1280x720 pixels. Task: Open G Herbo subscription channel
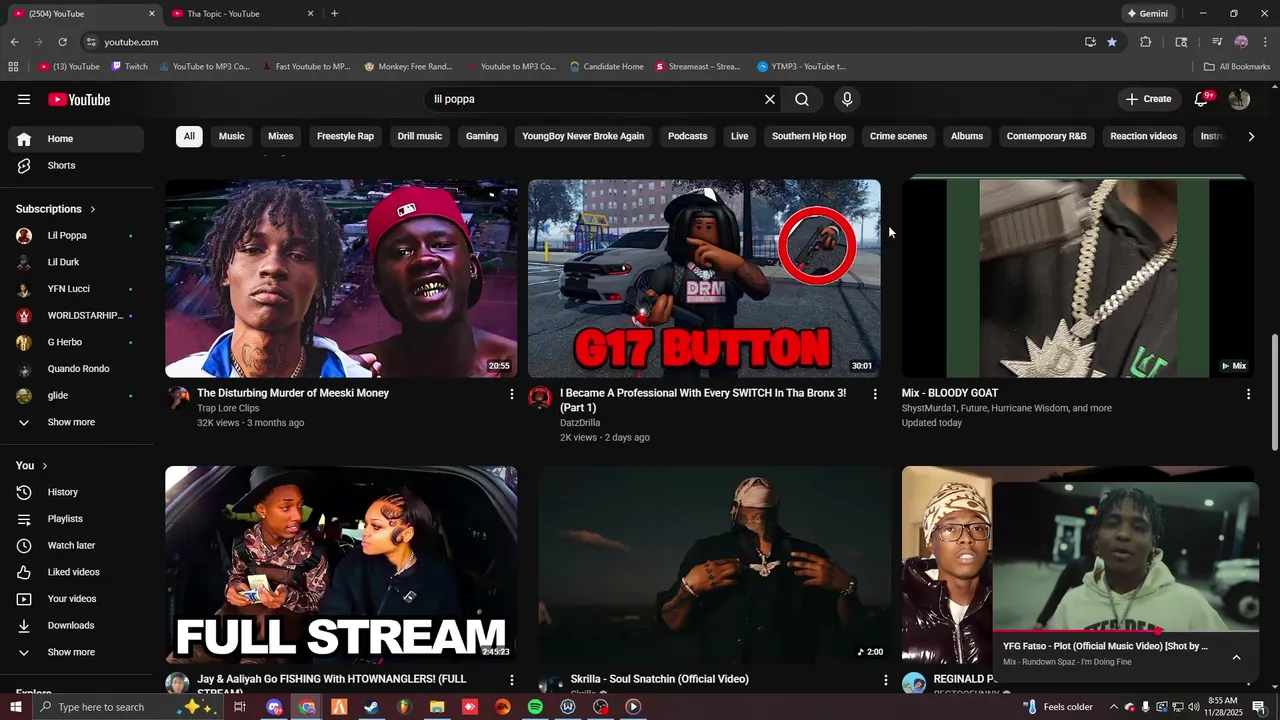pos(76,342)
